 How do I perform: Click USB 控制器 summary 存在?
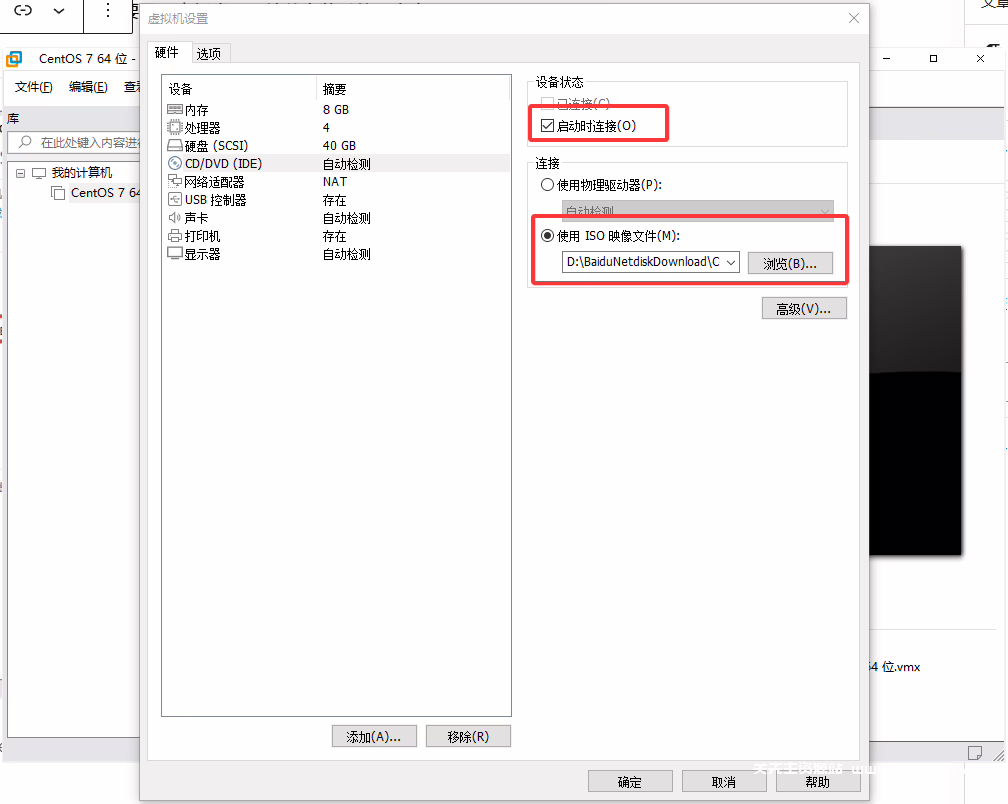tap(334, 200)
